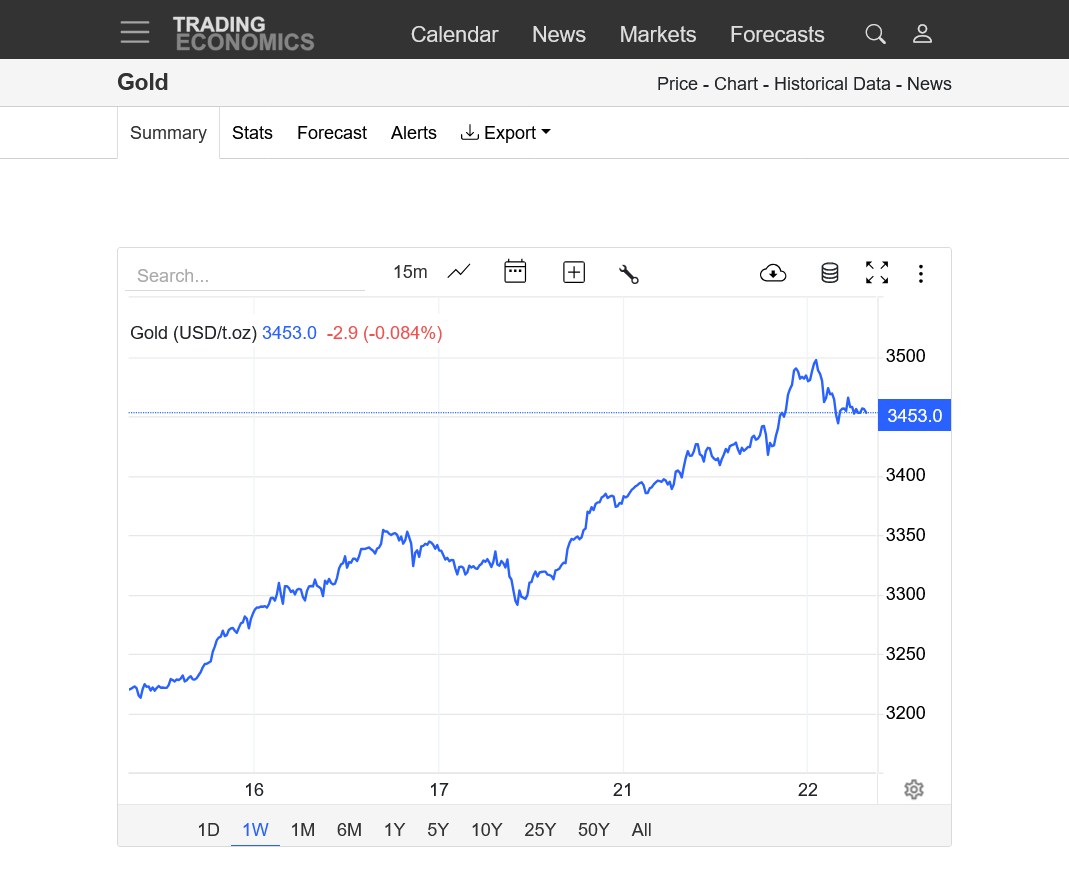The width and height of the screenshot is (1069, 891).
Task: Open the three-dot chart options menu
Action: [921, 273]
